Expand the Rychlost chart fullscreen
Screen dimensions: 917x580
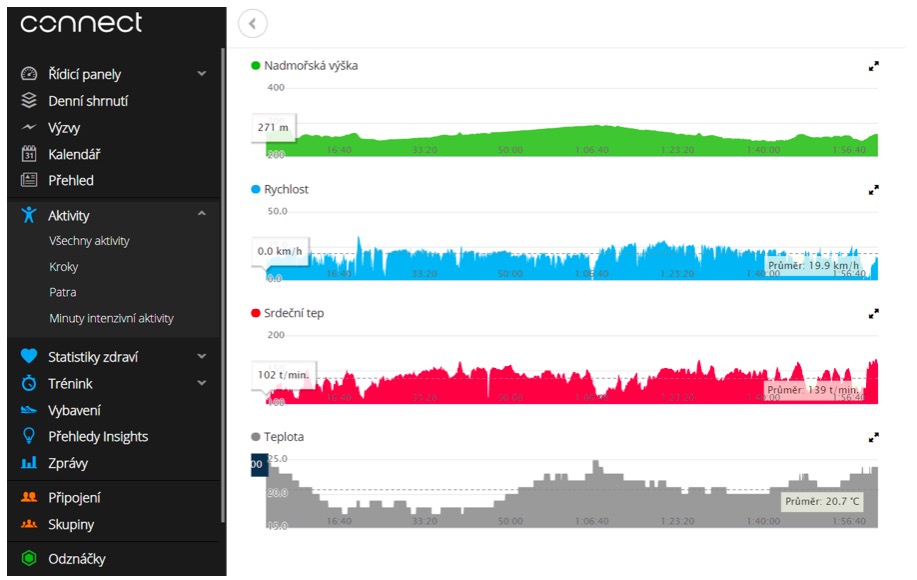point(873,190)
